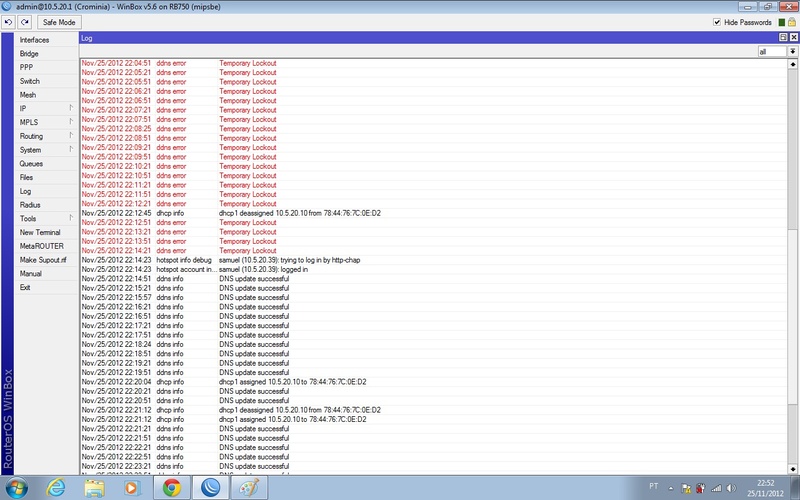Expand the Tools submenu
Image resolution: width=800 pixels, height=500 pixels.
tap(46, 218)
